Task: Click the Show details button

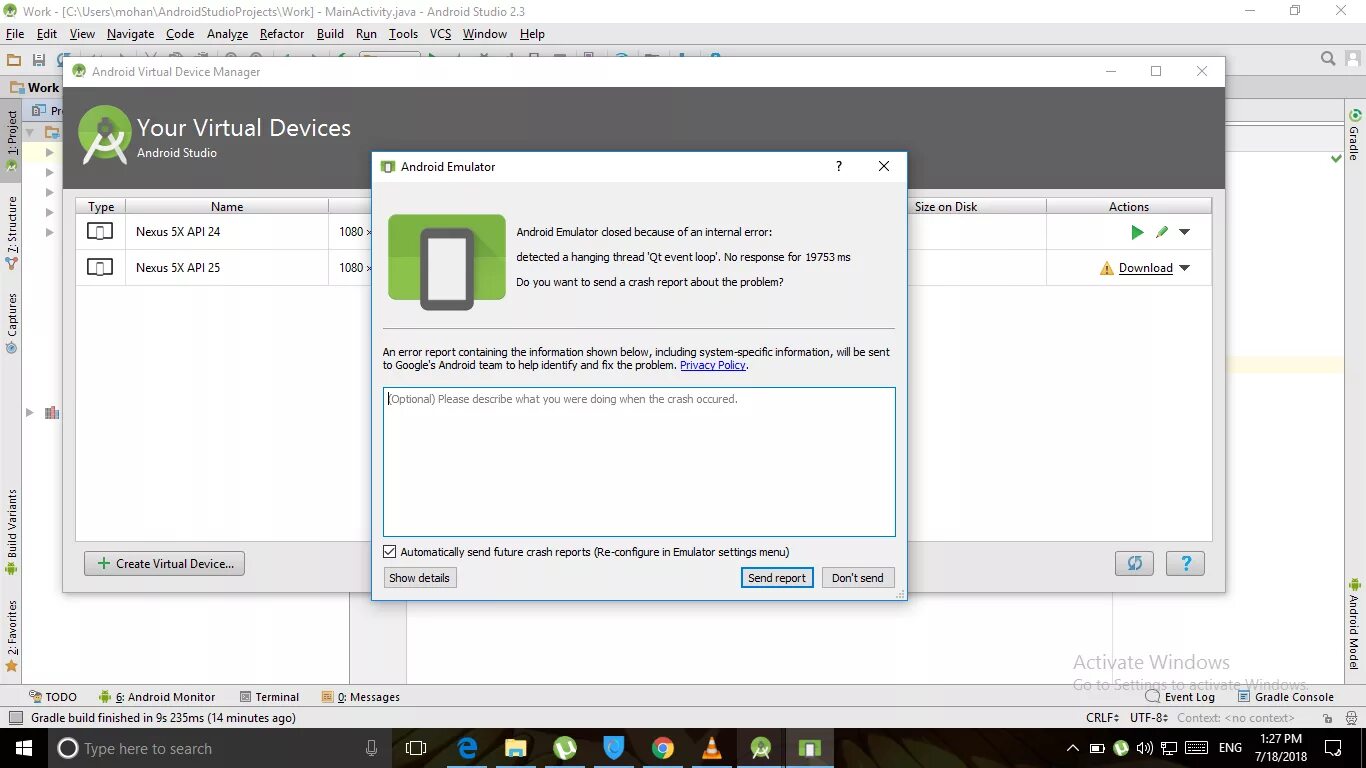Action: [x=420, y=578]
